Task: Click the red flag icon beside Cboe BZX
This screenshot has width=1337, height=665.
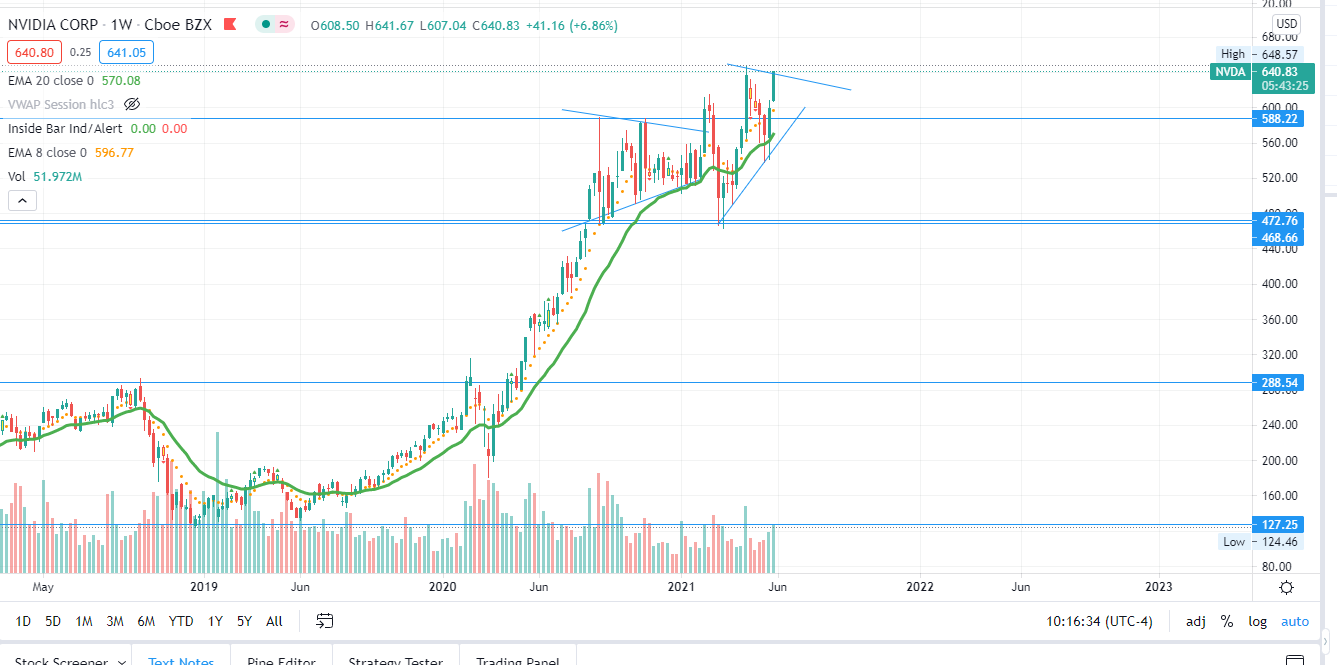Action: point(230,25)
